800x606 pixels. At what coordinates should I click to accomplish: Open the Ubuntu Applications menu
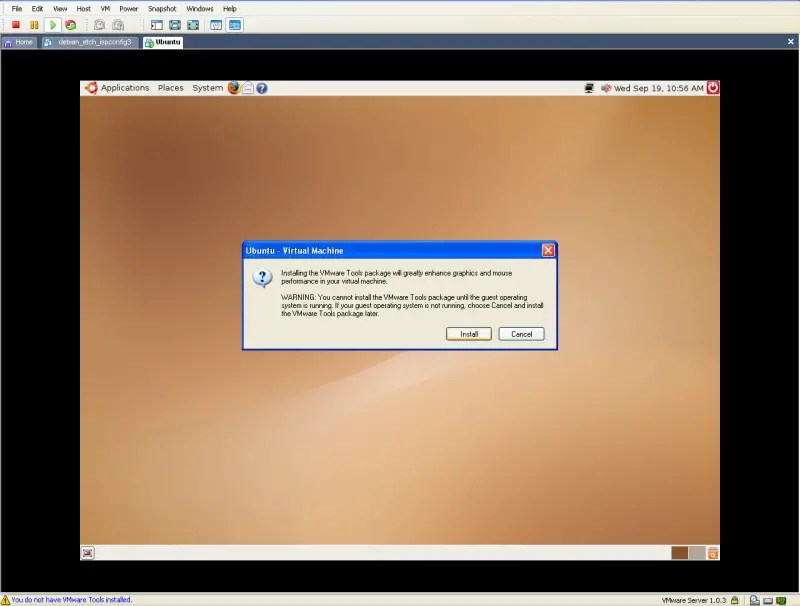[x=125, y=88]
